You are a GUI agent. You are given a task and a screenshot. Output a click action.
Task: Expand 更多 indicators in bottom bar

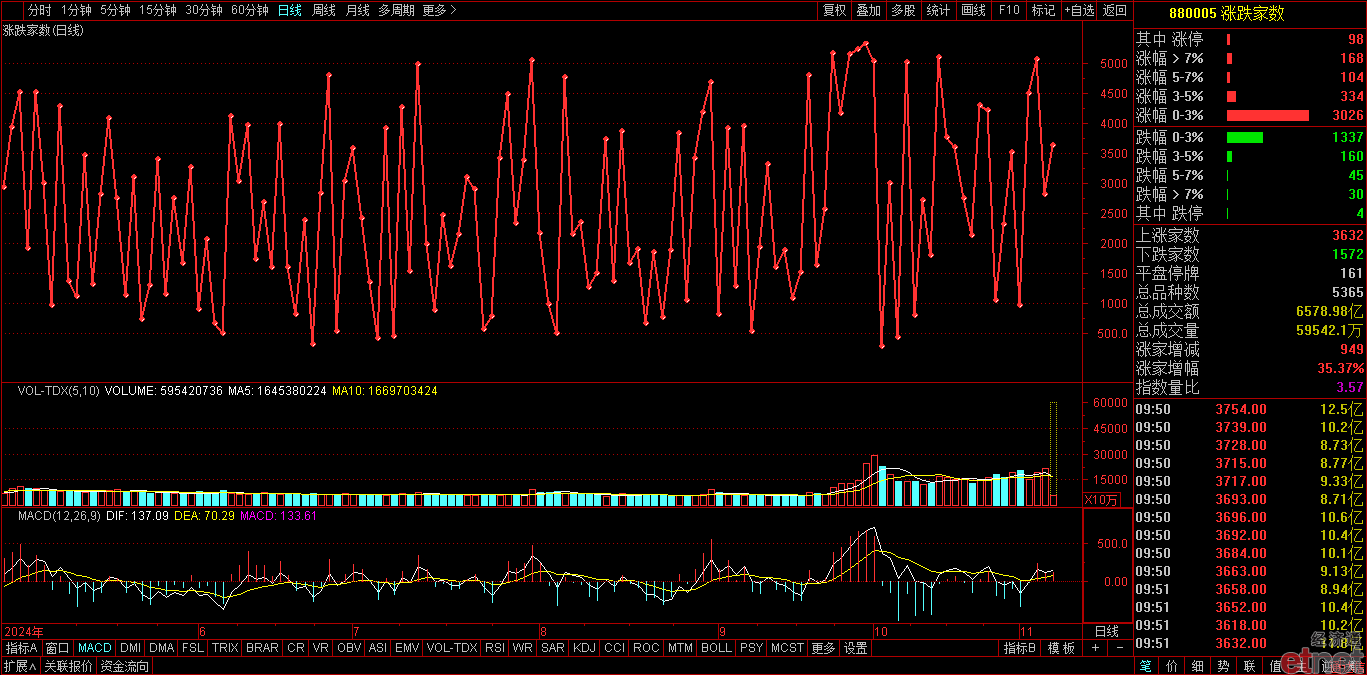pyautogui.click(x=823, y=648)
